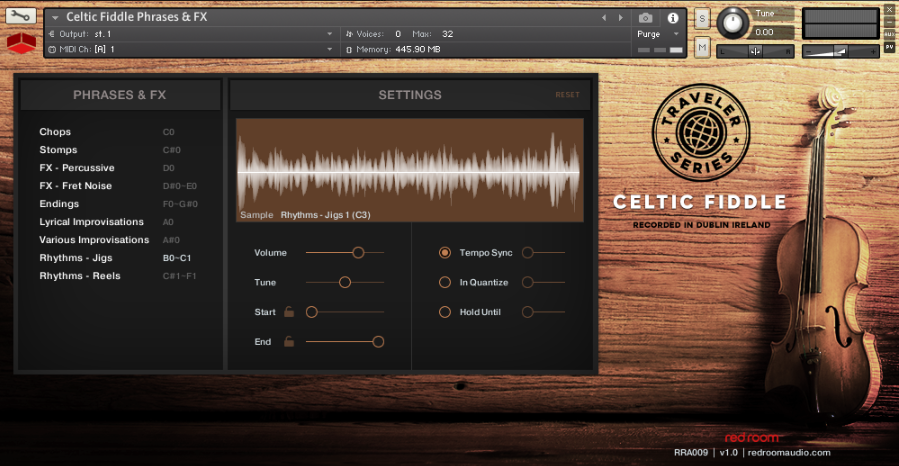Click the camera snapshot icon
This screenshot has height=466, width=899.
[646, 18]
